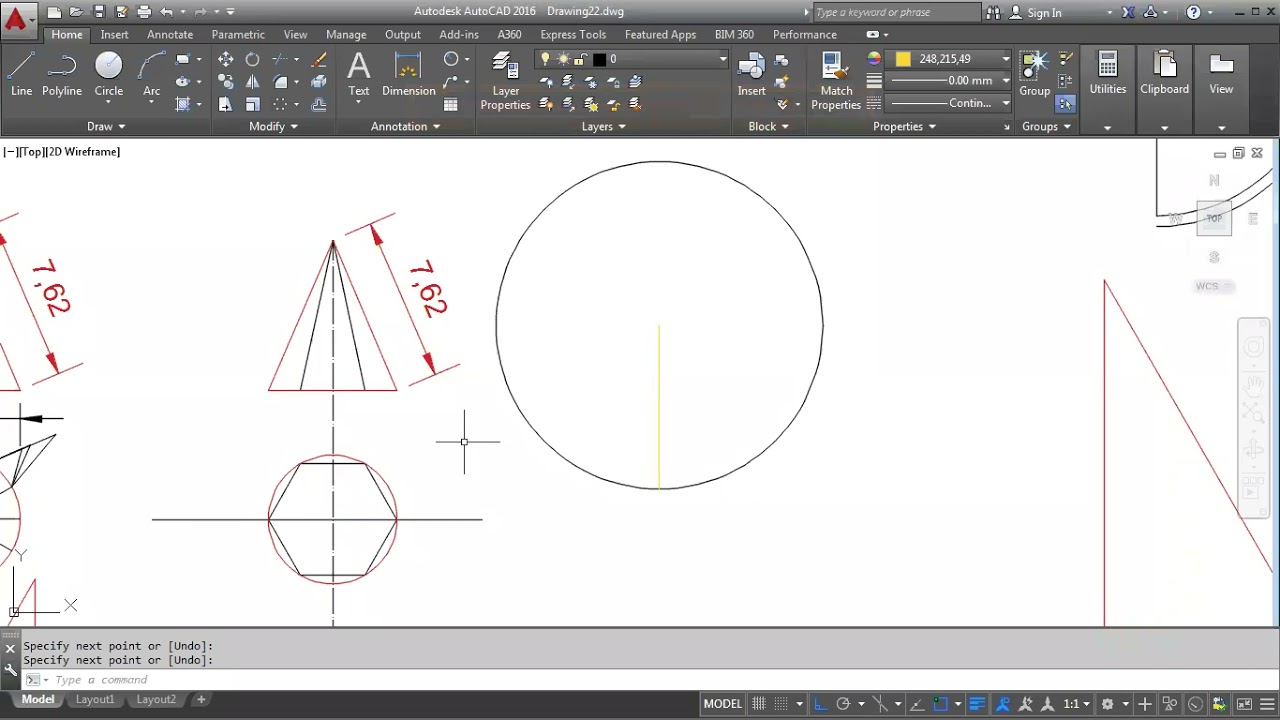Click the Copy objects tool
This screenshot has height=720, width=1280.
(x=225, y=82)
